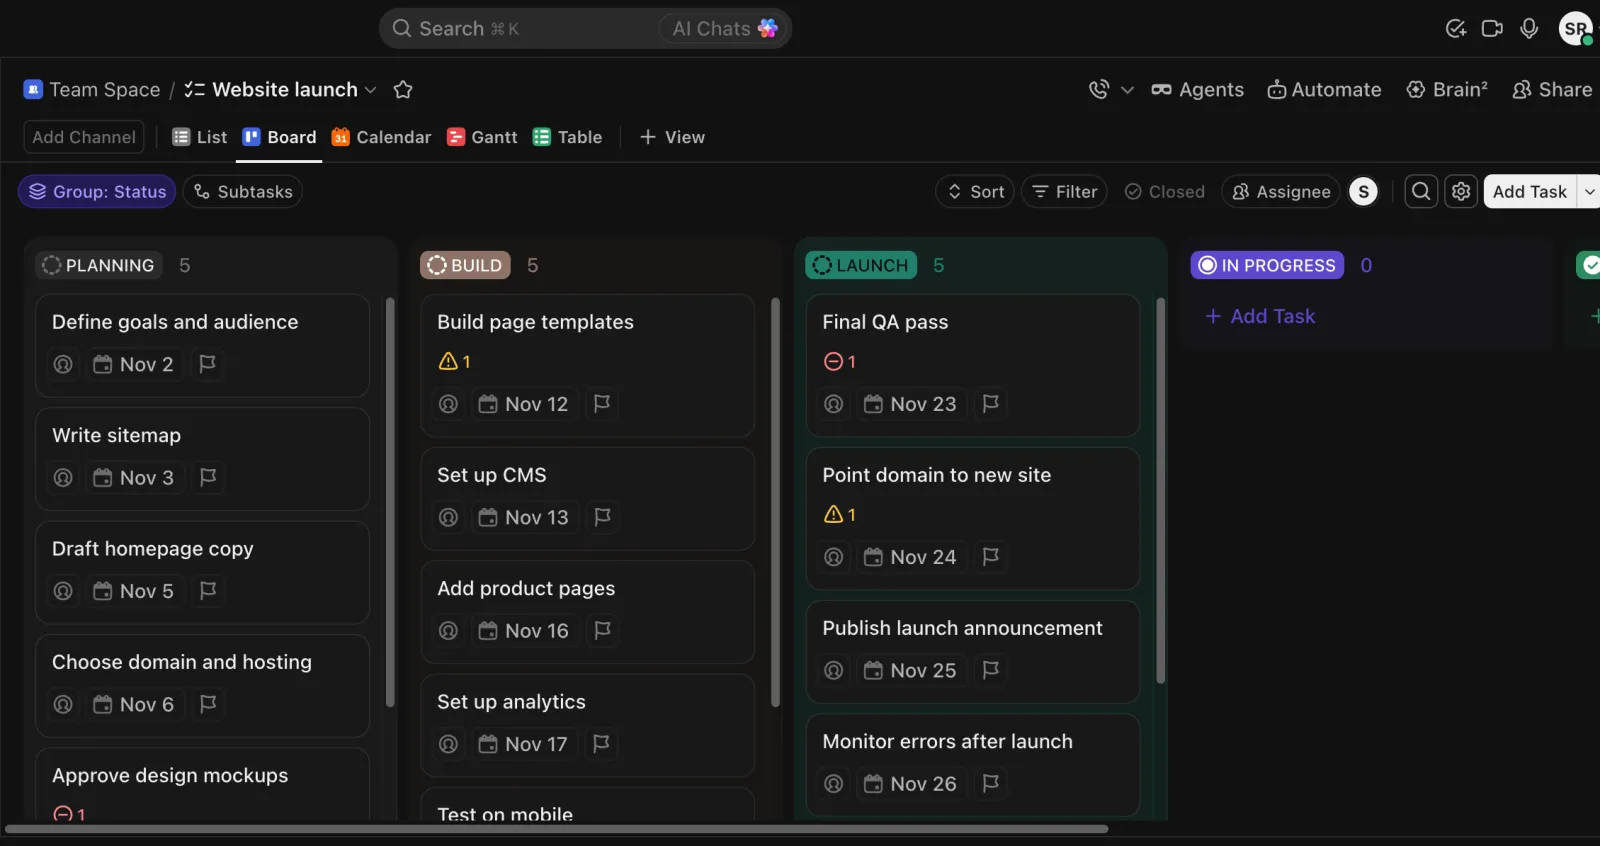
Task: Change due date Nov 2 on Define goals card
Action: (x=134, y=364)
